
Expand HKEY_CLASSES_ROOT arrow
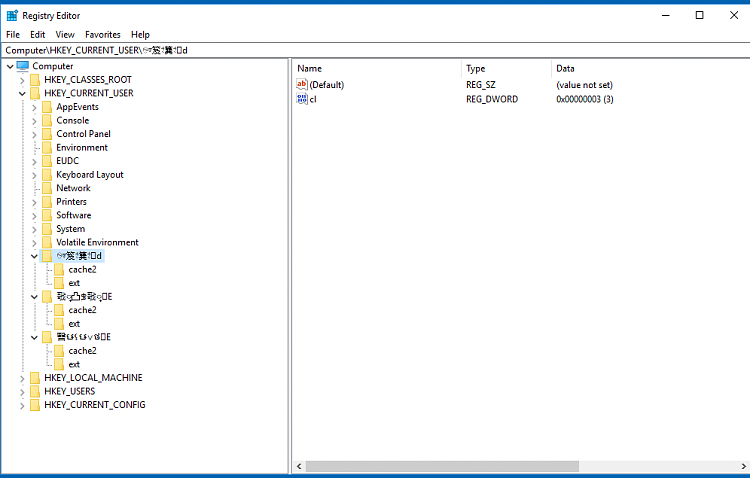22,80
